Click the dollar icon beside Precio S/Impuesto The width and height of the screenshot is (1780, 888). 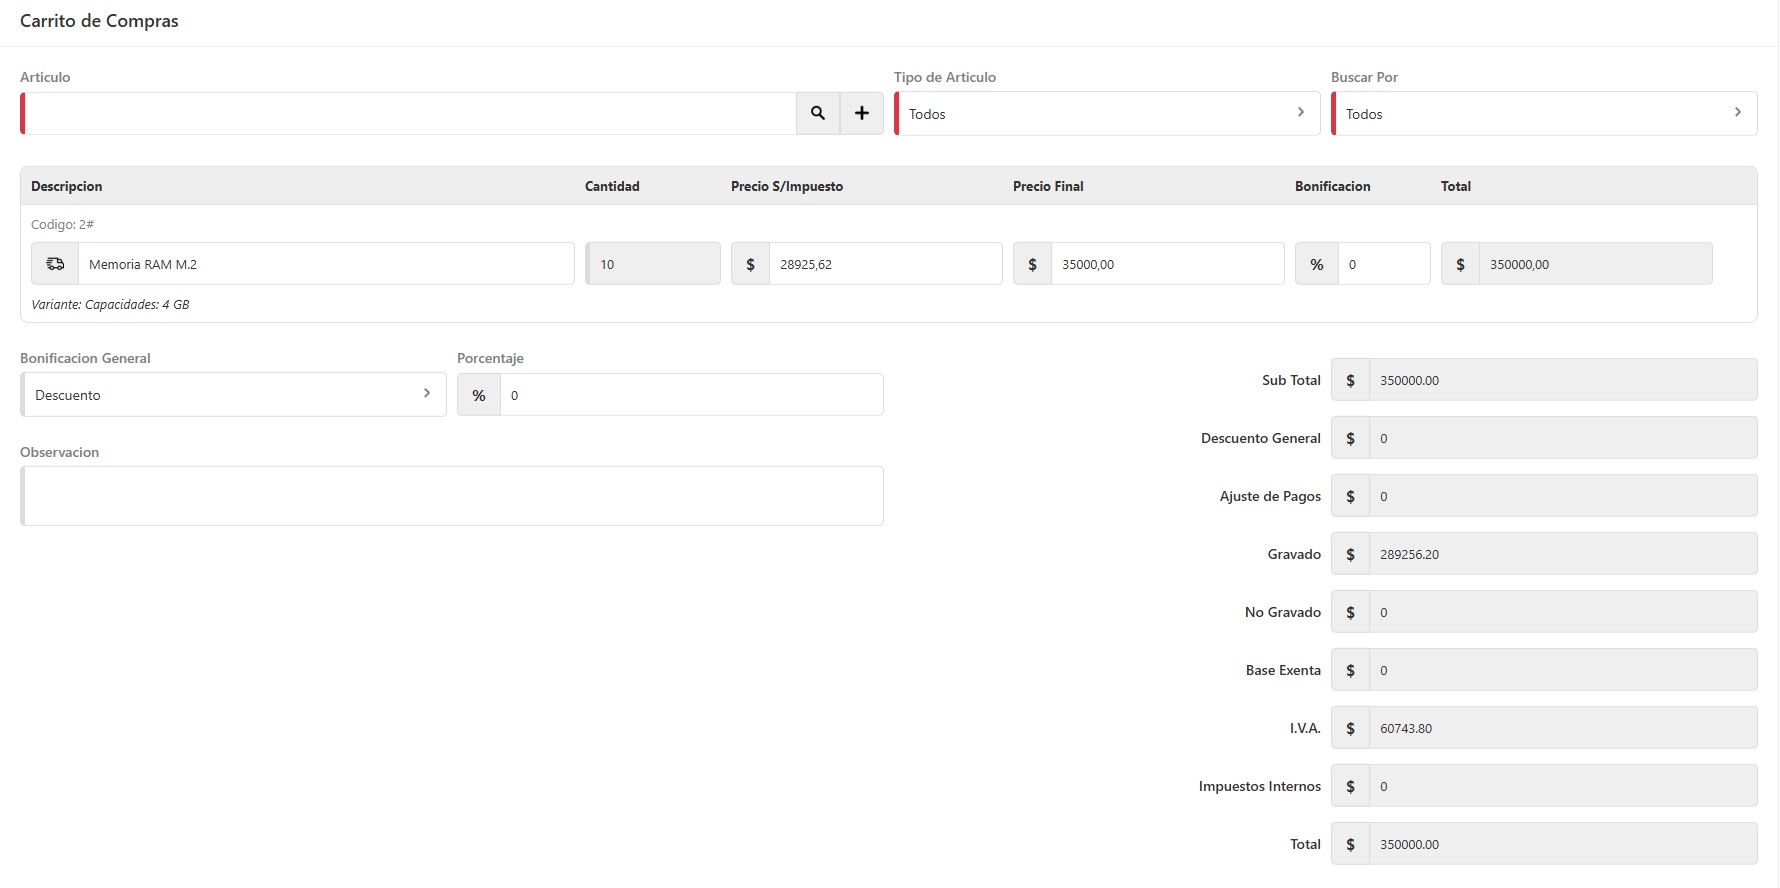(750, 264)
